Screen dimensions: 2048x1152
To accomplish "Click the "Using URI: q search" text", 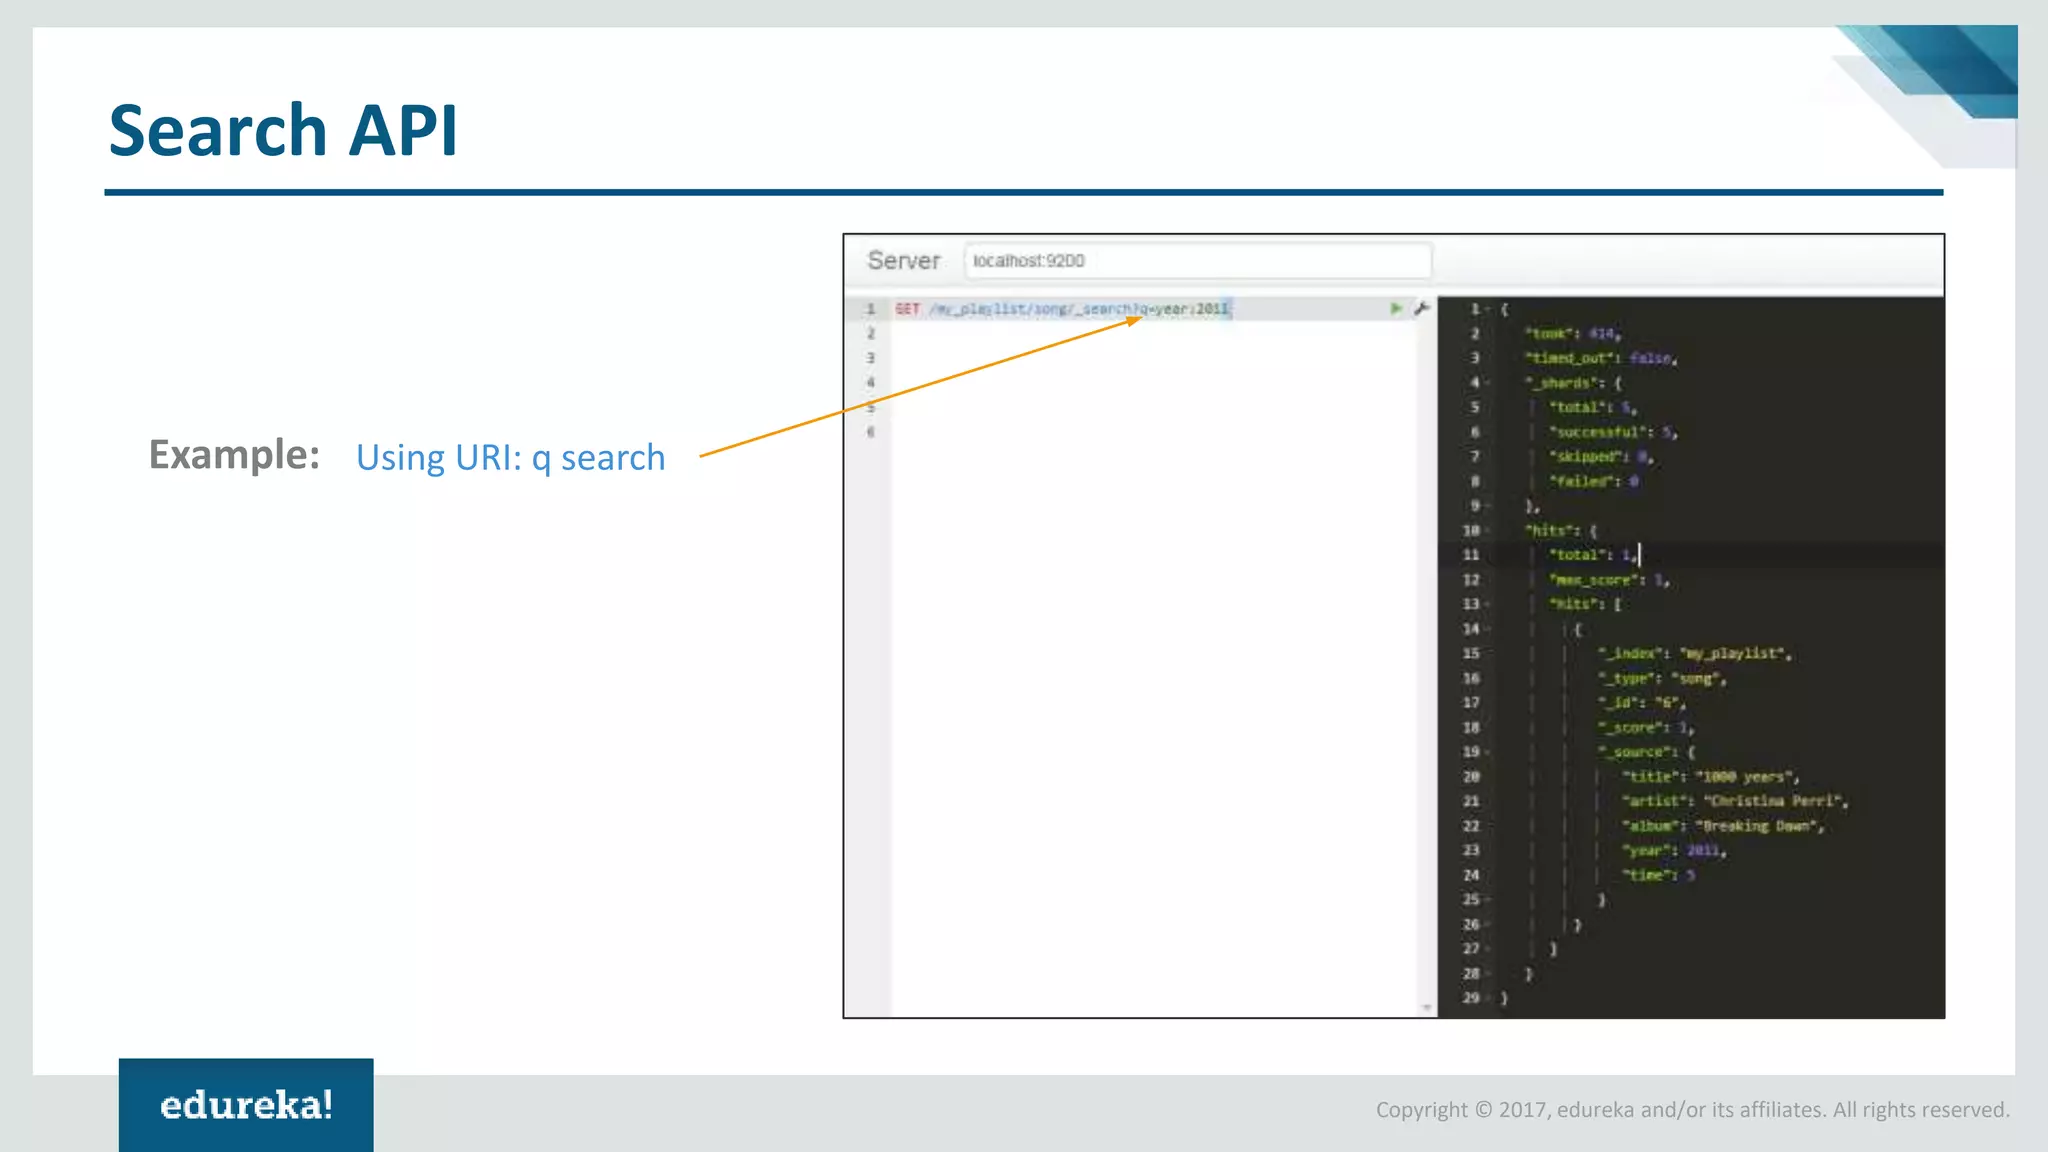I will pyautogui.click(x=510, y=457).
